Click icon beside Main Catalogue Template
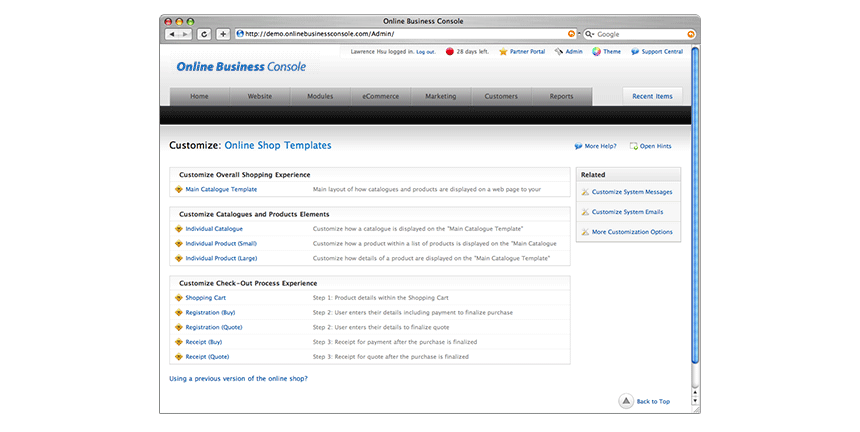The image size is (860, 432). pos(178,189)
